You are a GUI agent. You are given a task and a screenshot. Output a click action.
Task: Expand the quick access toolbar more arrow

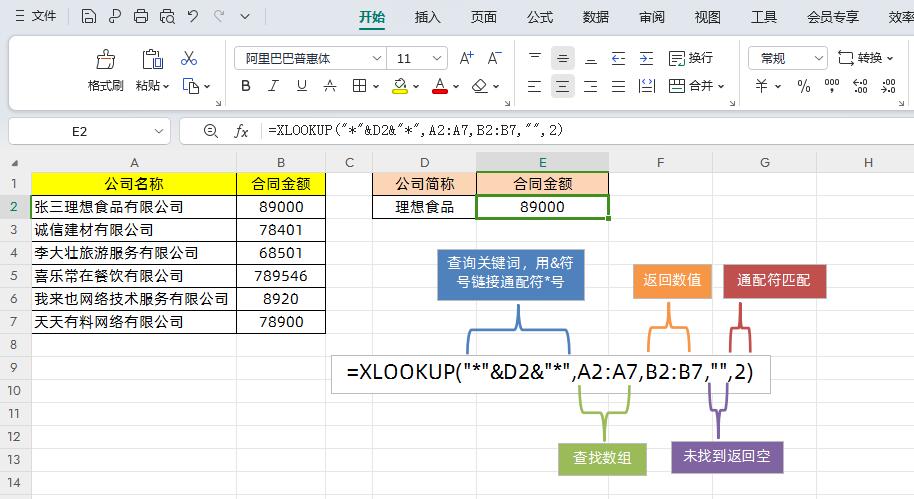point(245,16)
